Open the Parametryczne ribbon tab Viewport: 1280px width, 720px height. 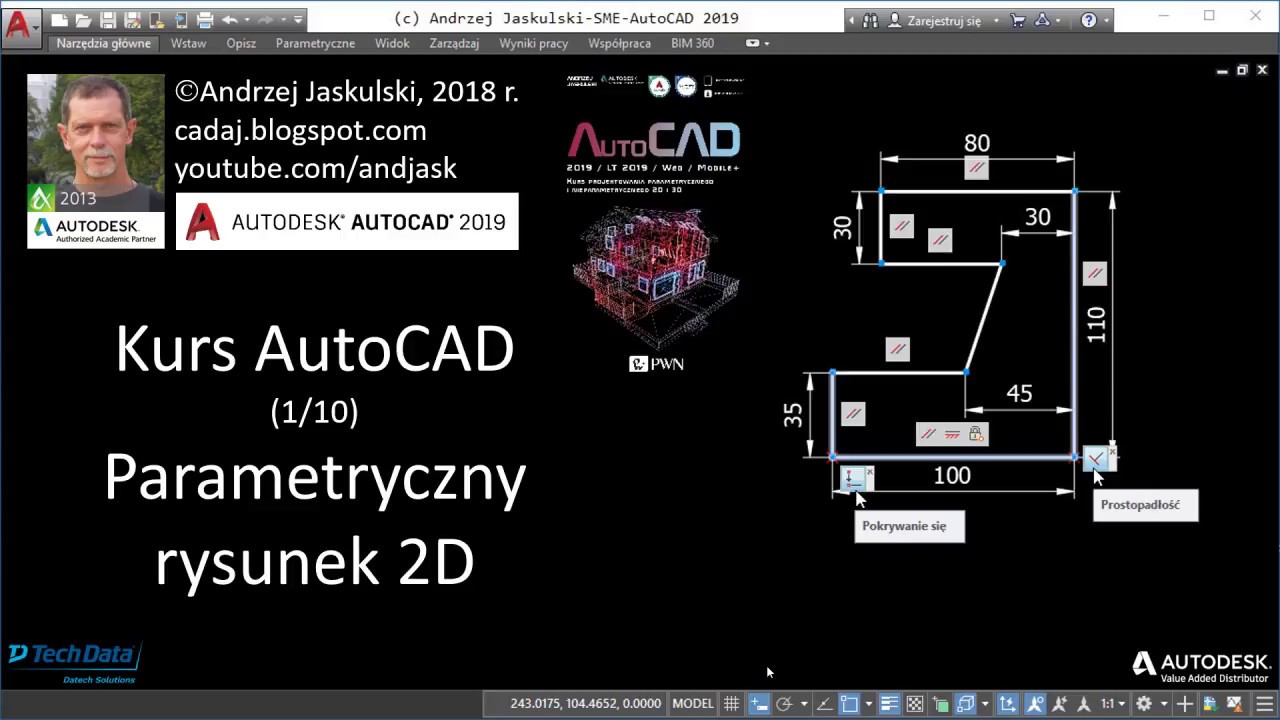point(316,44)
